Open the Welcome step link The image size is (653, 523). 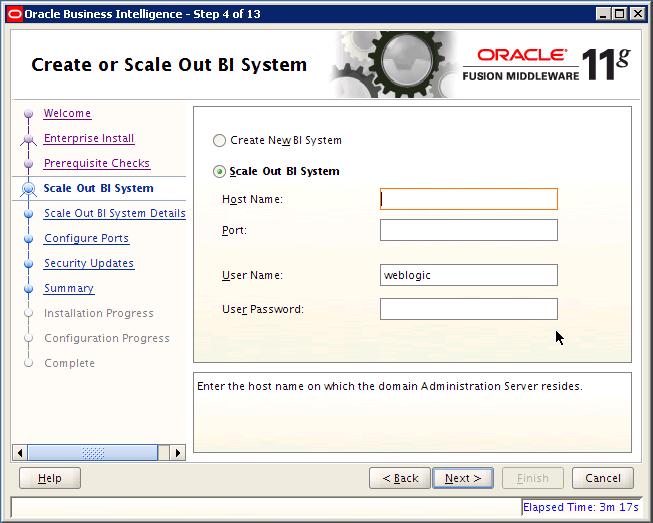67,113
